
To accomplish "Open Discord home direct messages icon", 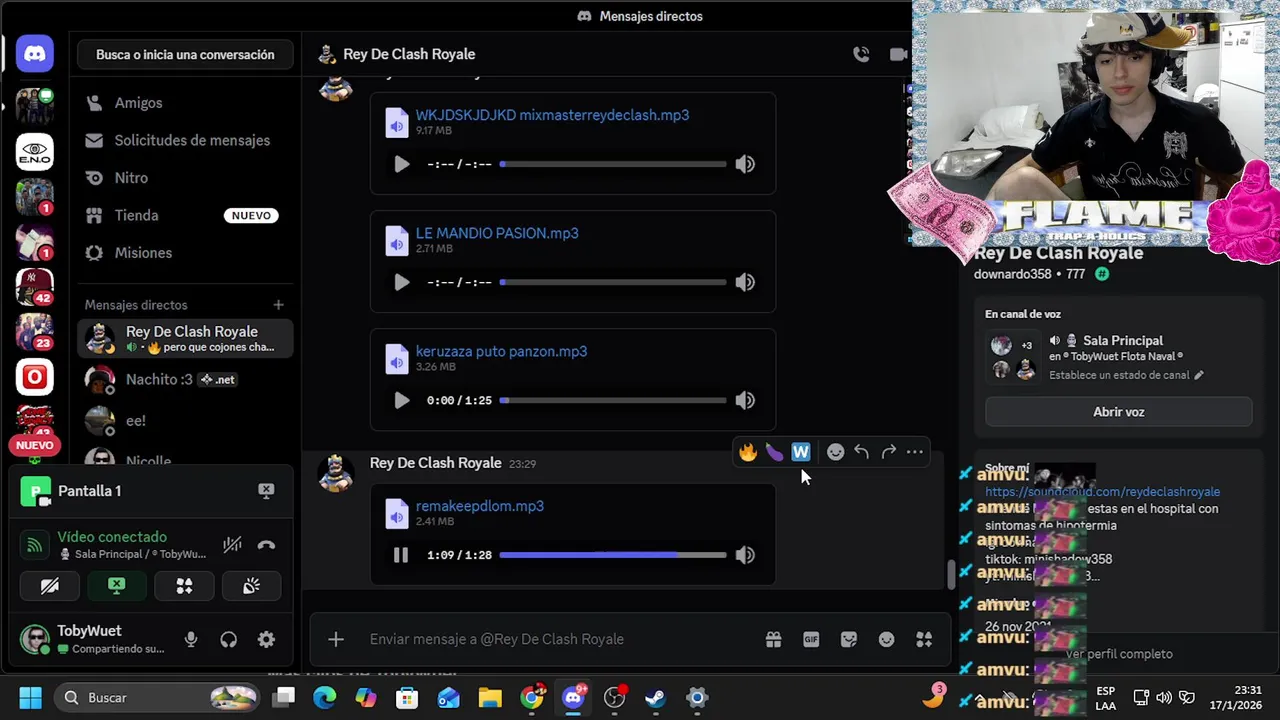I will coord(35,53).
